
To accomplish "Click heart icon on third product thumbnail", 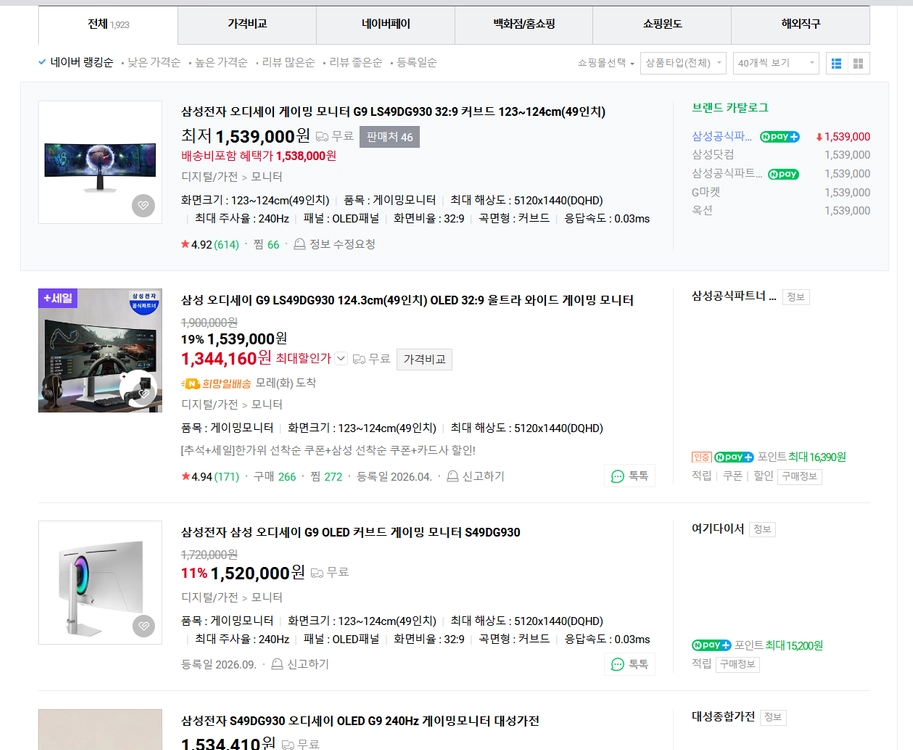I will coord(143,626).
